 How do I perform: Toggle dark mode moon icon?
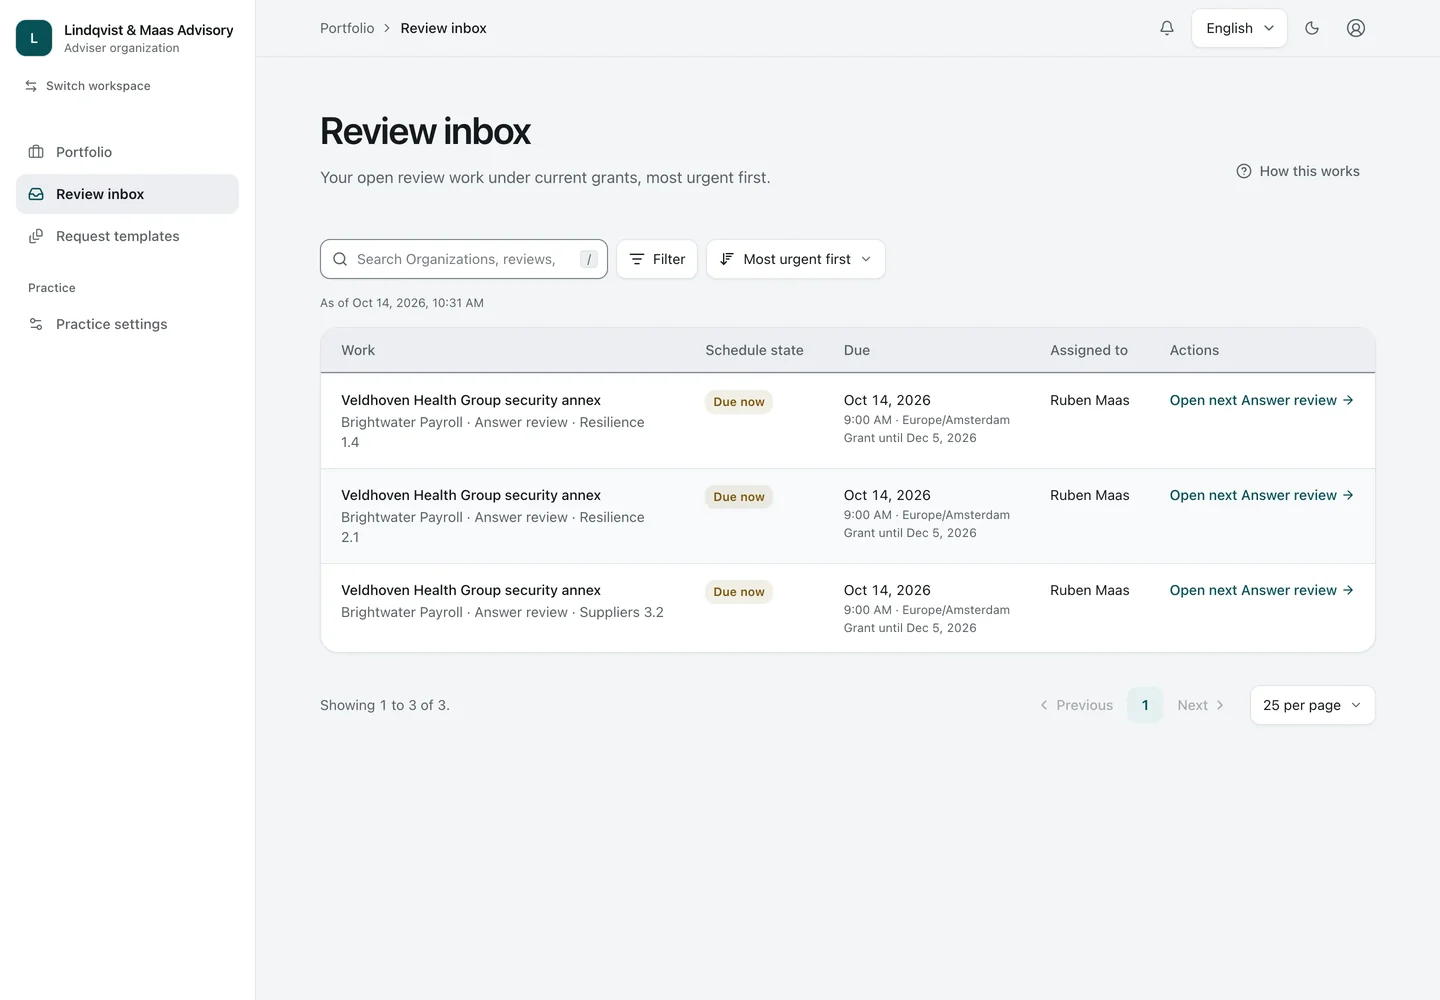(1312, 28)
